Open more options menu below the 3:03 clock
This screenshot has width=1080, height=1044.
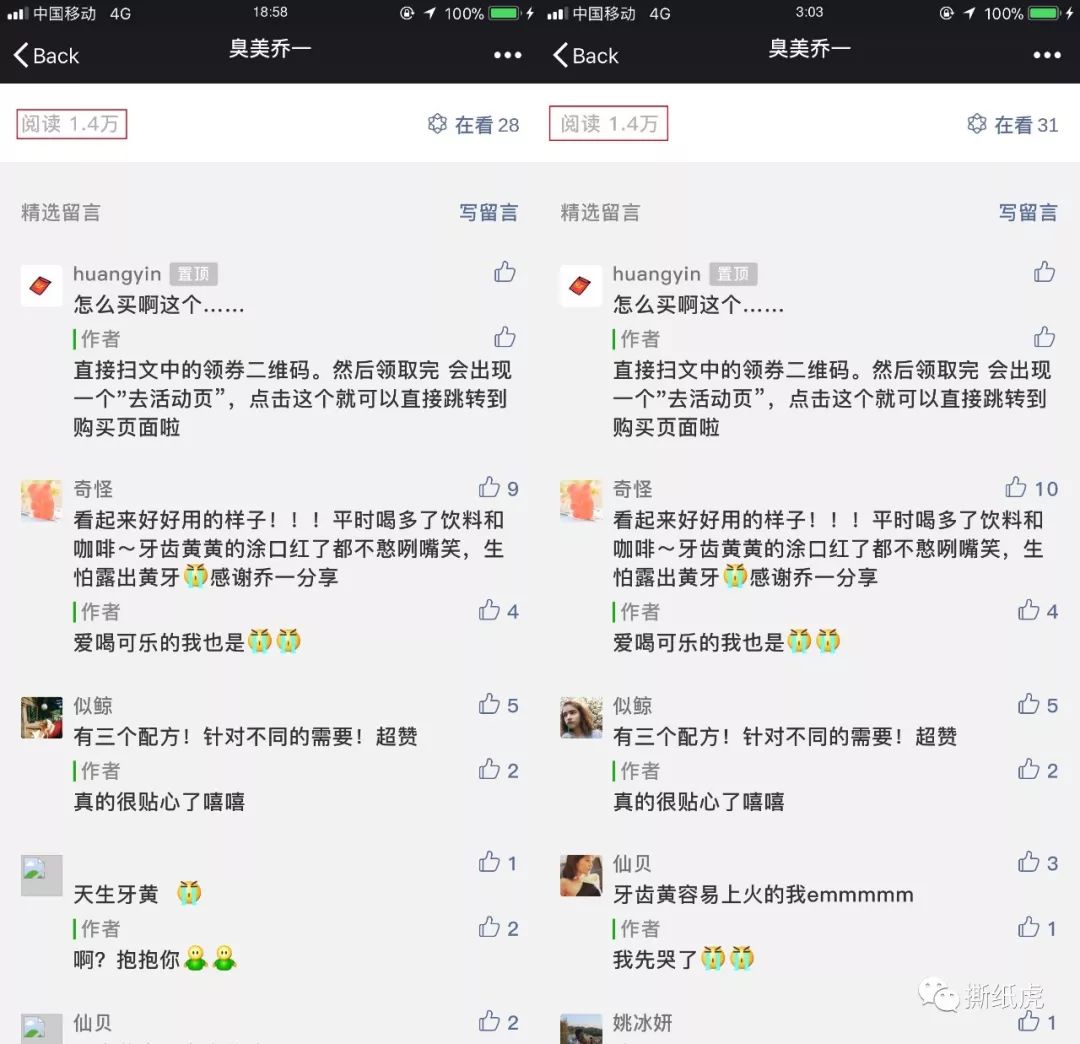[x=1047, y=55]
